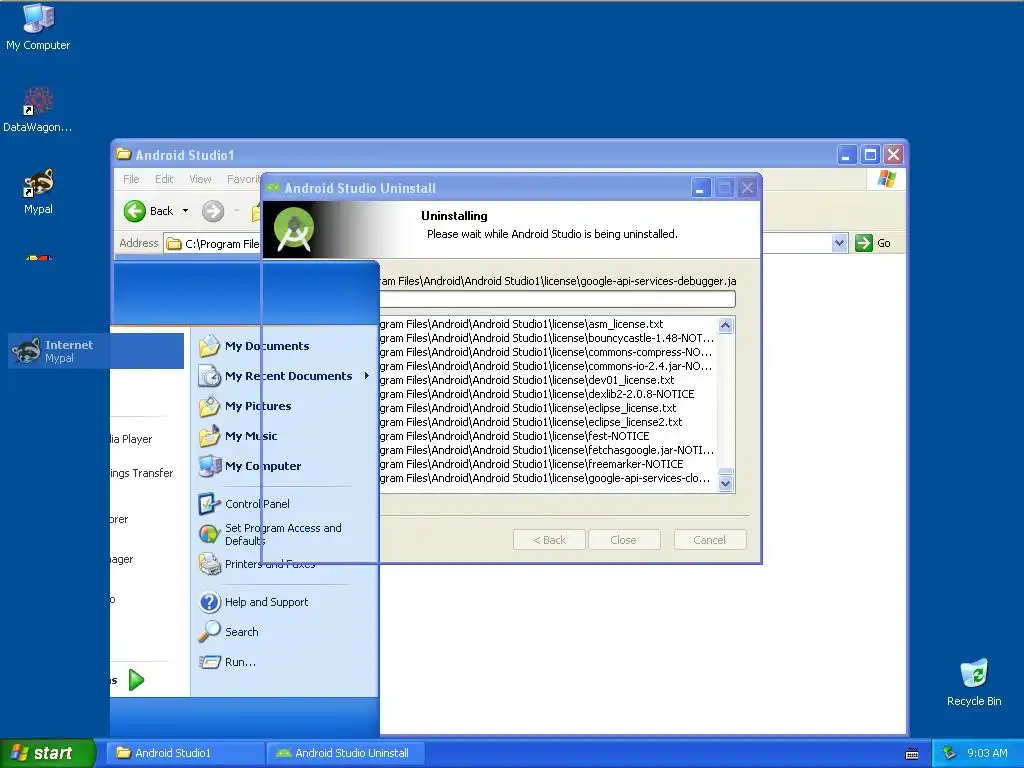Open the Edit menu in Explorer
Screen dimensions: 1024x768
coord(164,179)
